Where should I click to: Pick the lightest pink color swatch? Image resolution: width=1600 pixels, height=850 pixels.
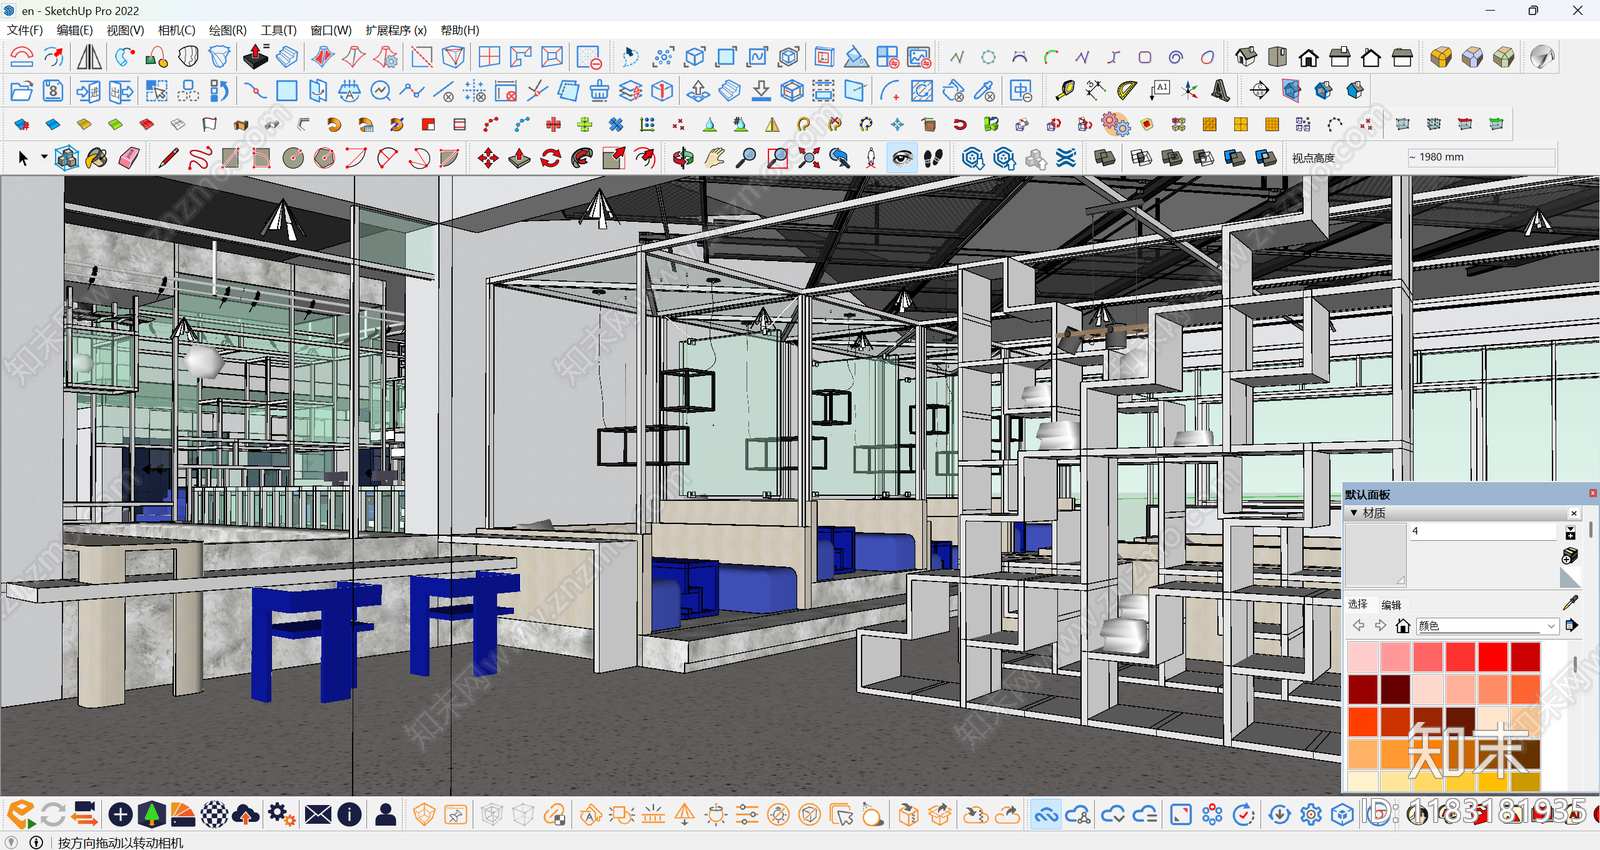click(1363, 657)
